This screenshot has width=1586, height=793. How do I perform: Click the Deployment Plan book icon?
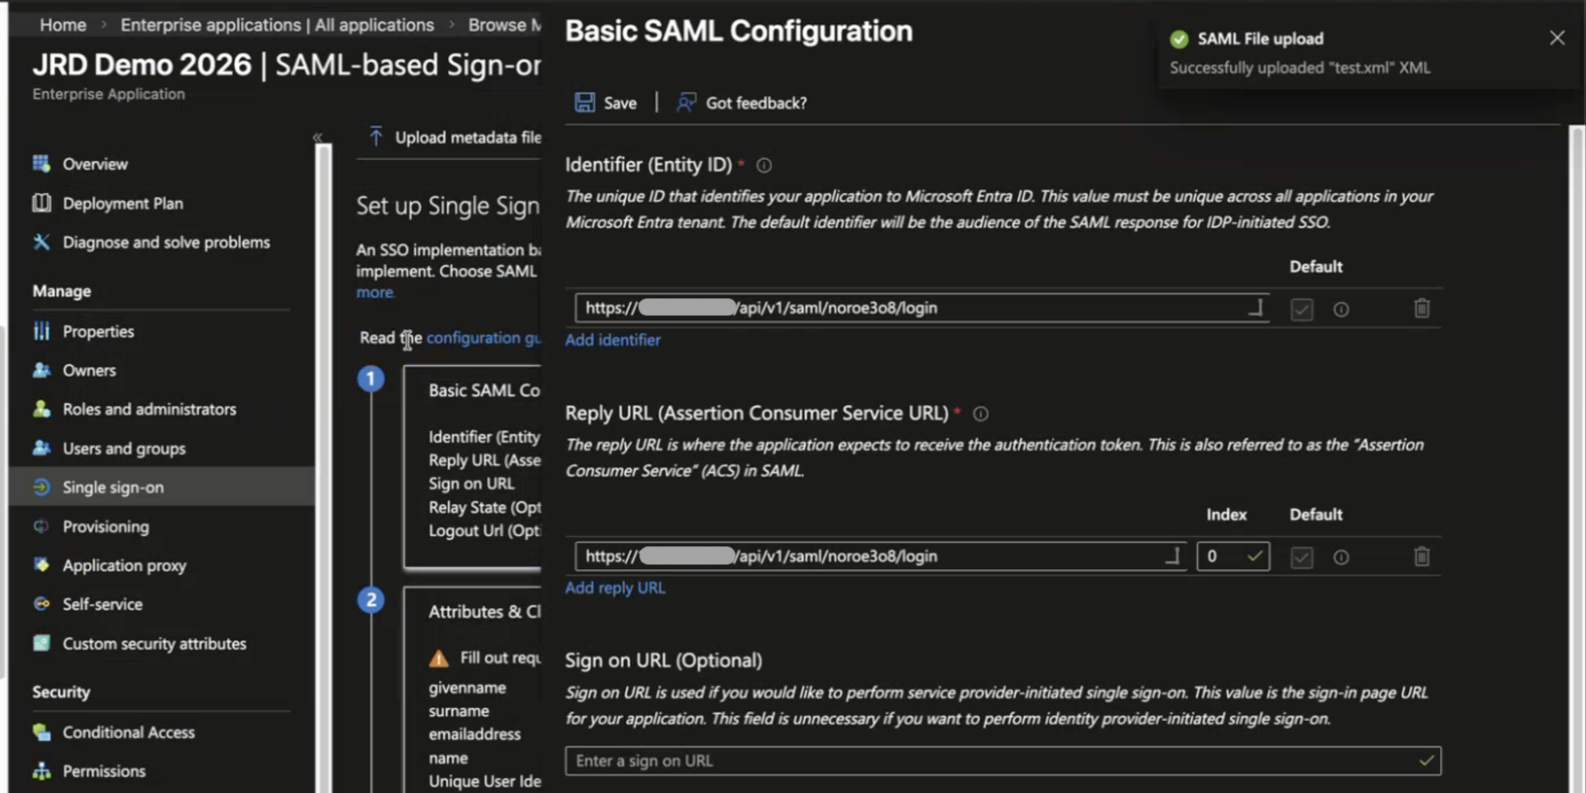click(x=41, y=203)
